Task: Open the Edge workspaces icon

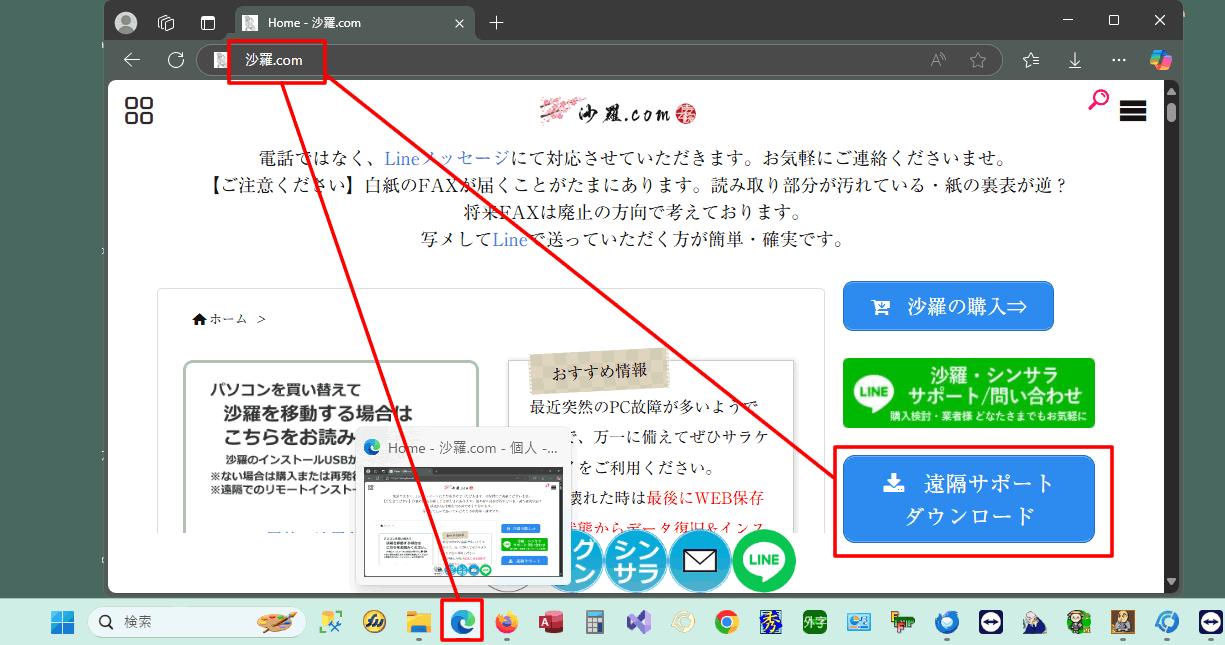Action: click(x=167, y=23)
